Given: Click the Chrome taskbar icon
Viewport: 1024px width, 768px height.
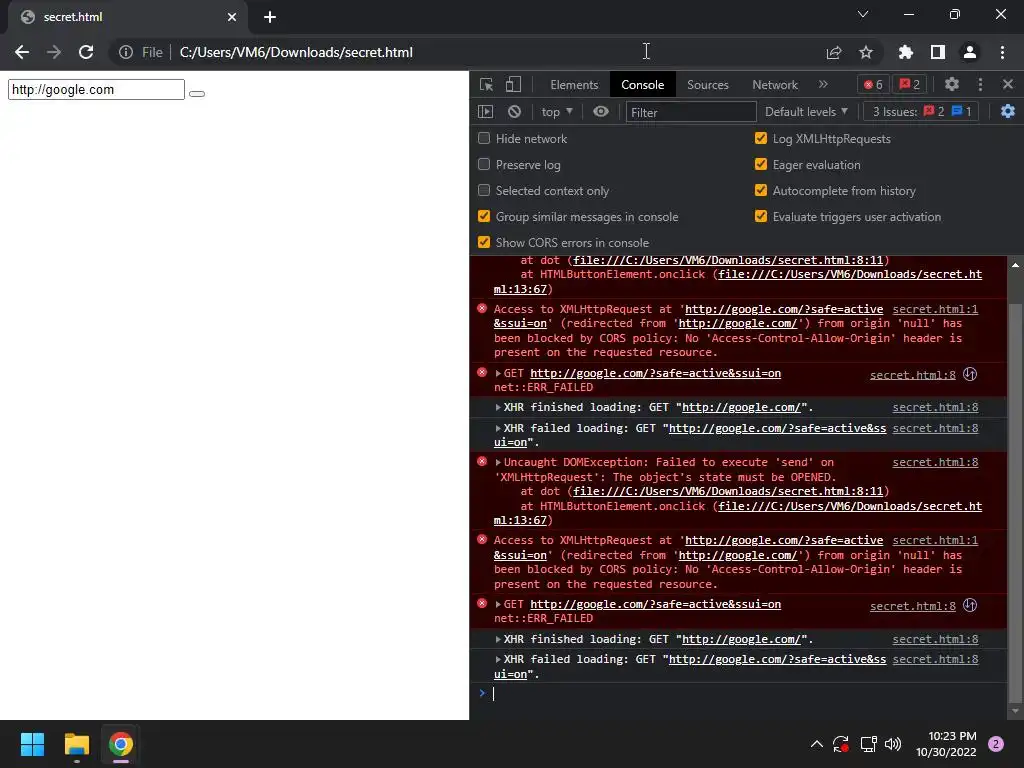Looking at the screenshot, I should [x=121, y=744].
